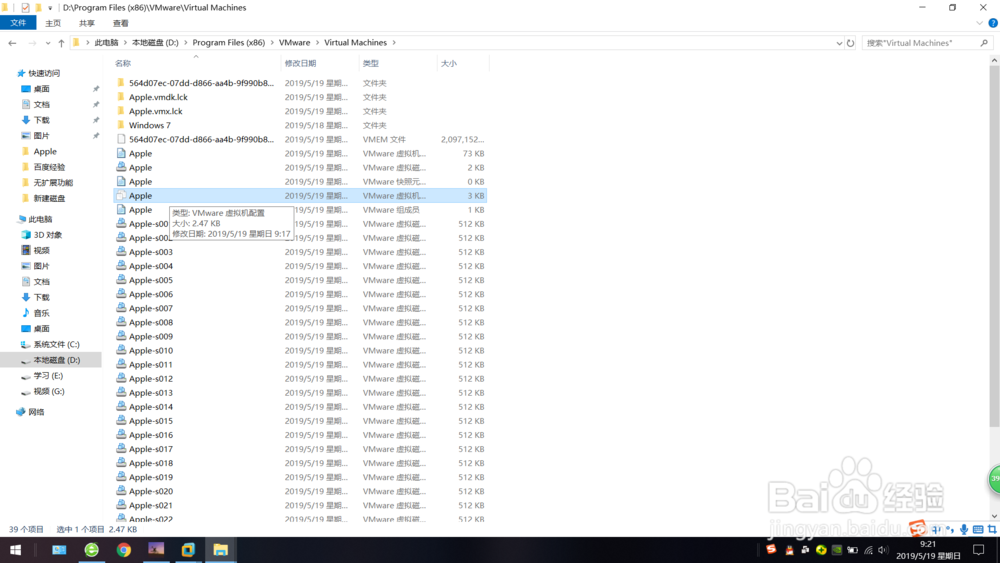Switch to the 共享 ribbon tab
The height and width of the screenshot is (563, 1000).
click(87, 23)
